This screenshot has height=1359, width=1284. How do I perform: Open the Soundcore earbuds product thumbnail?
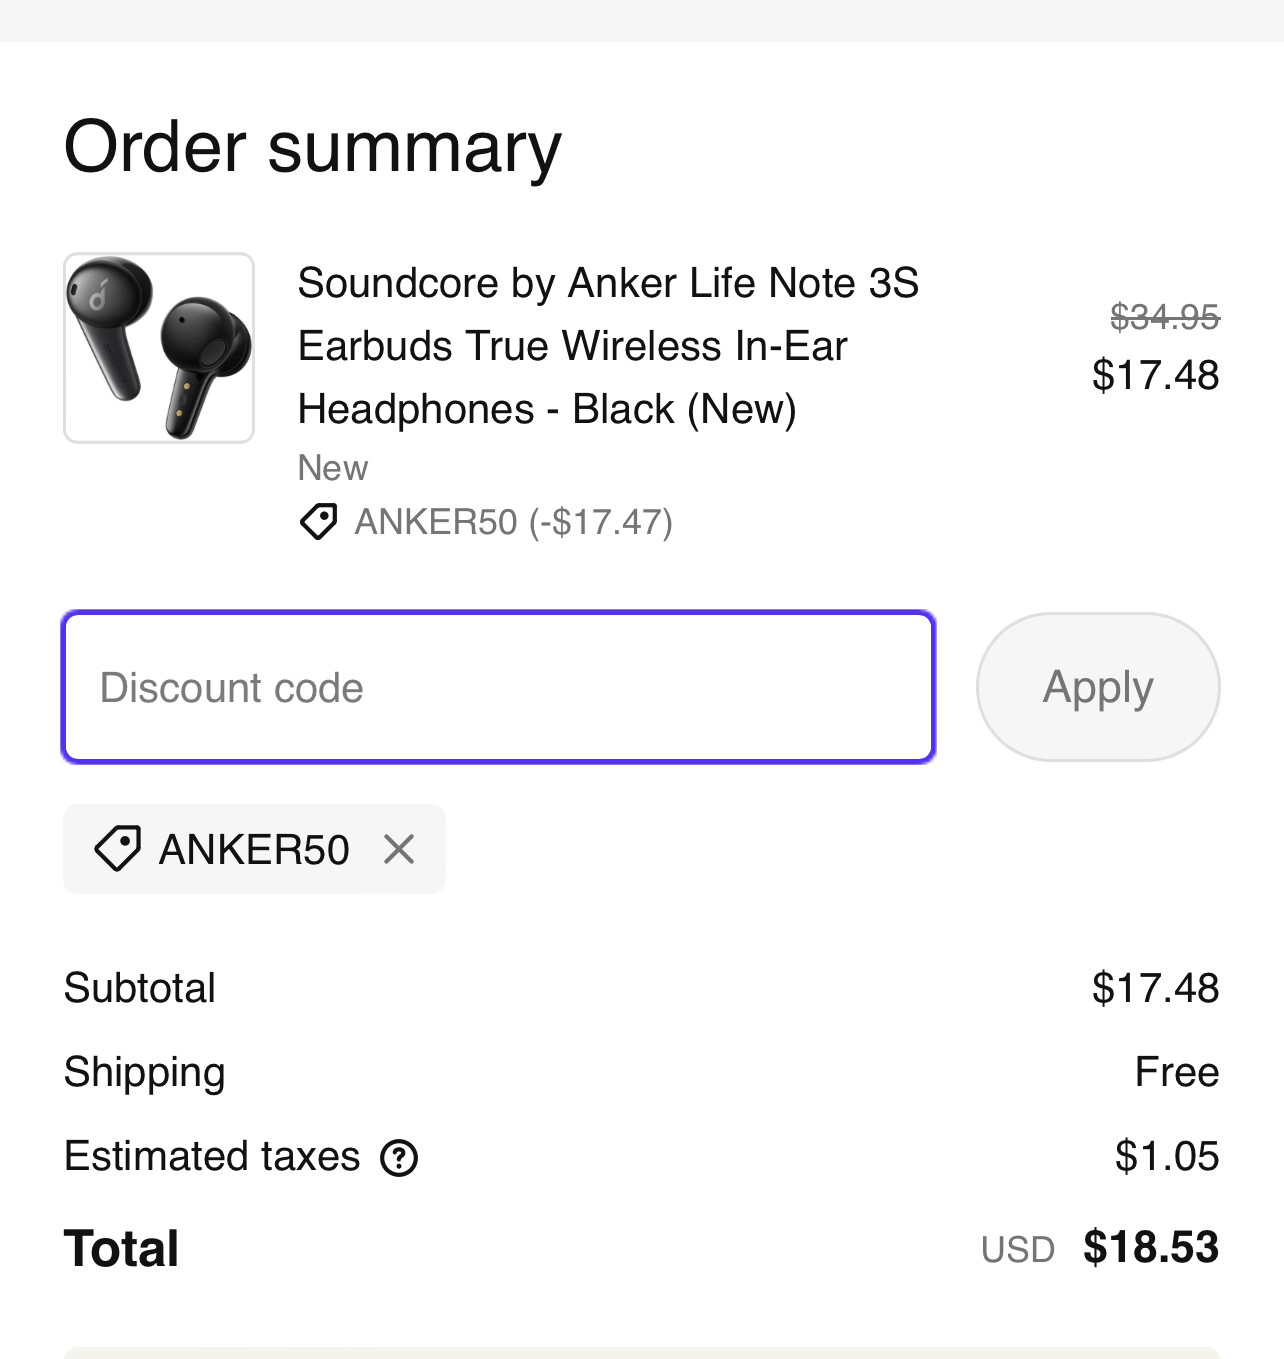click(x=159, y=348)
